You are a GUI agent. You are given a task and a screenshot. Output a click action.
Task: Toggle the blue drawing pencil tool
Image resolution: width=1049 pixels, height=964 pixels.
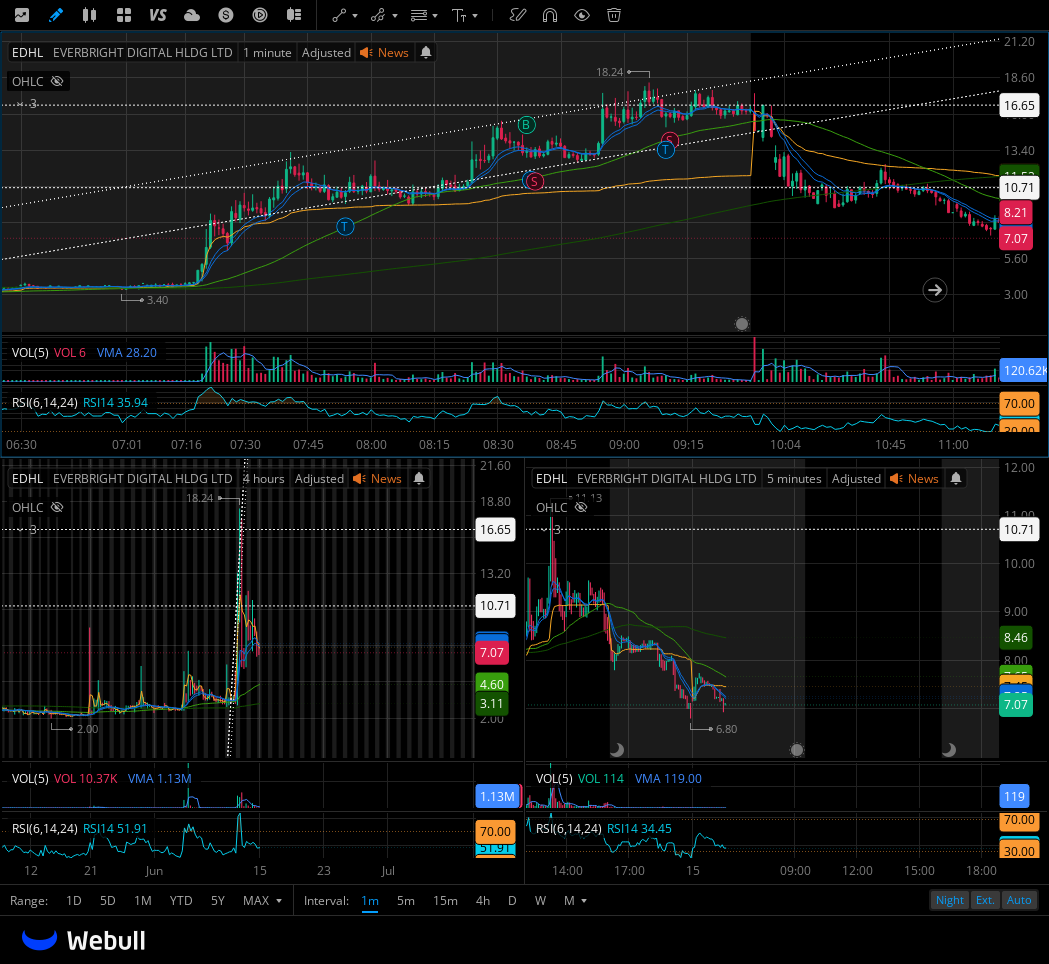coord(56,15)
